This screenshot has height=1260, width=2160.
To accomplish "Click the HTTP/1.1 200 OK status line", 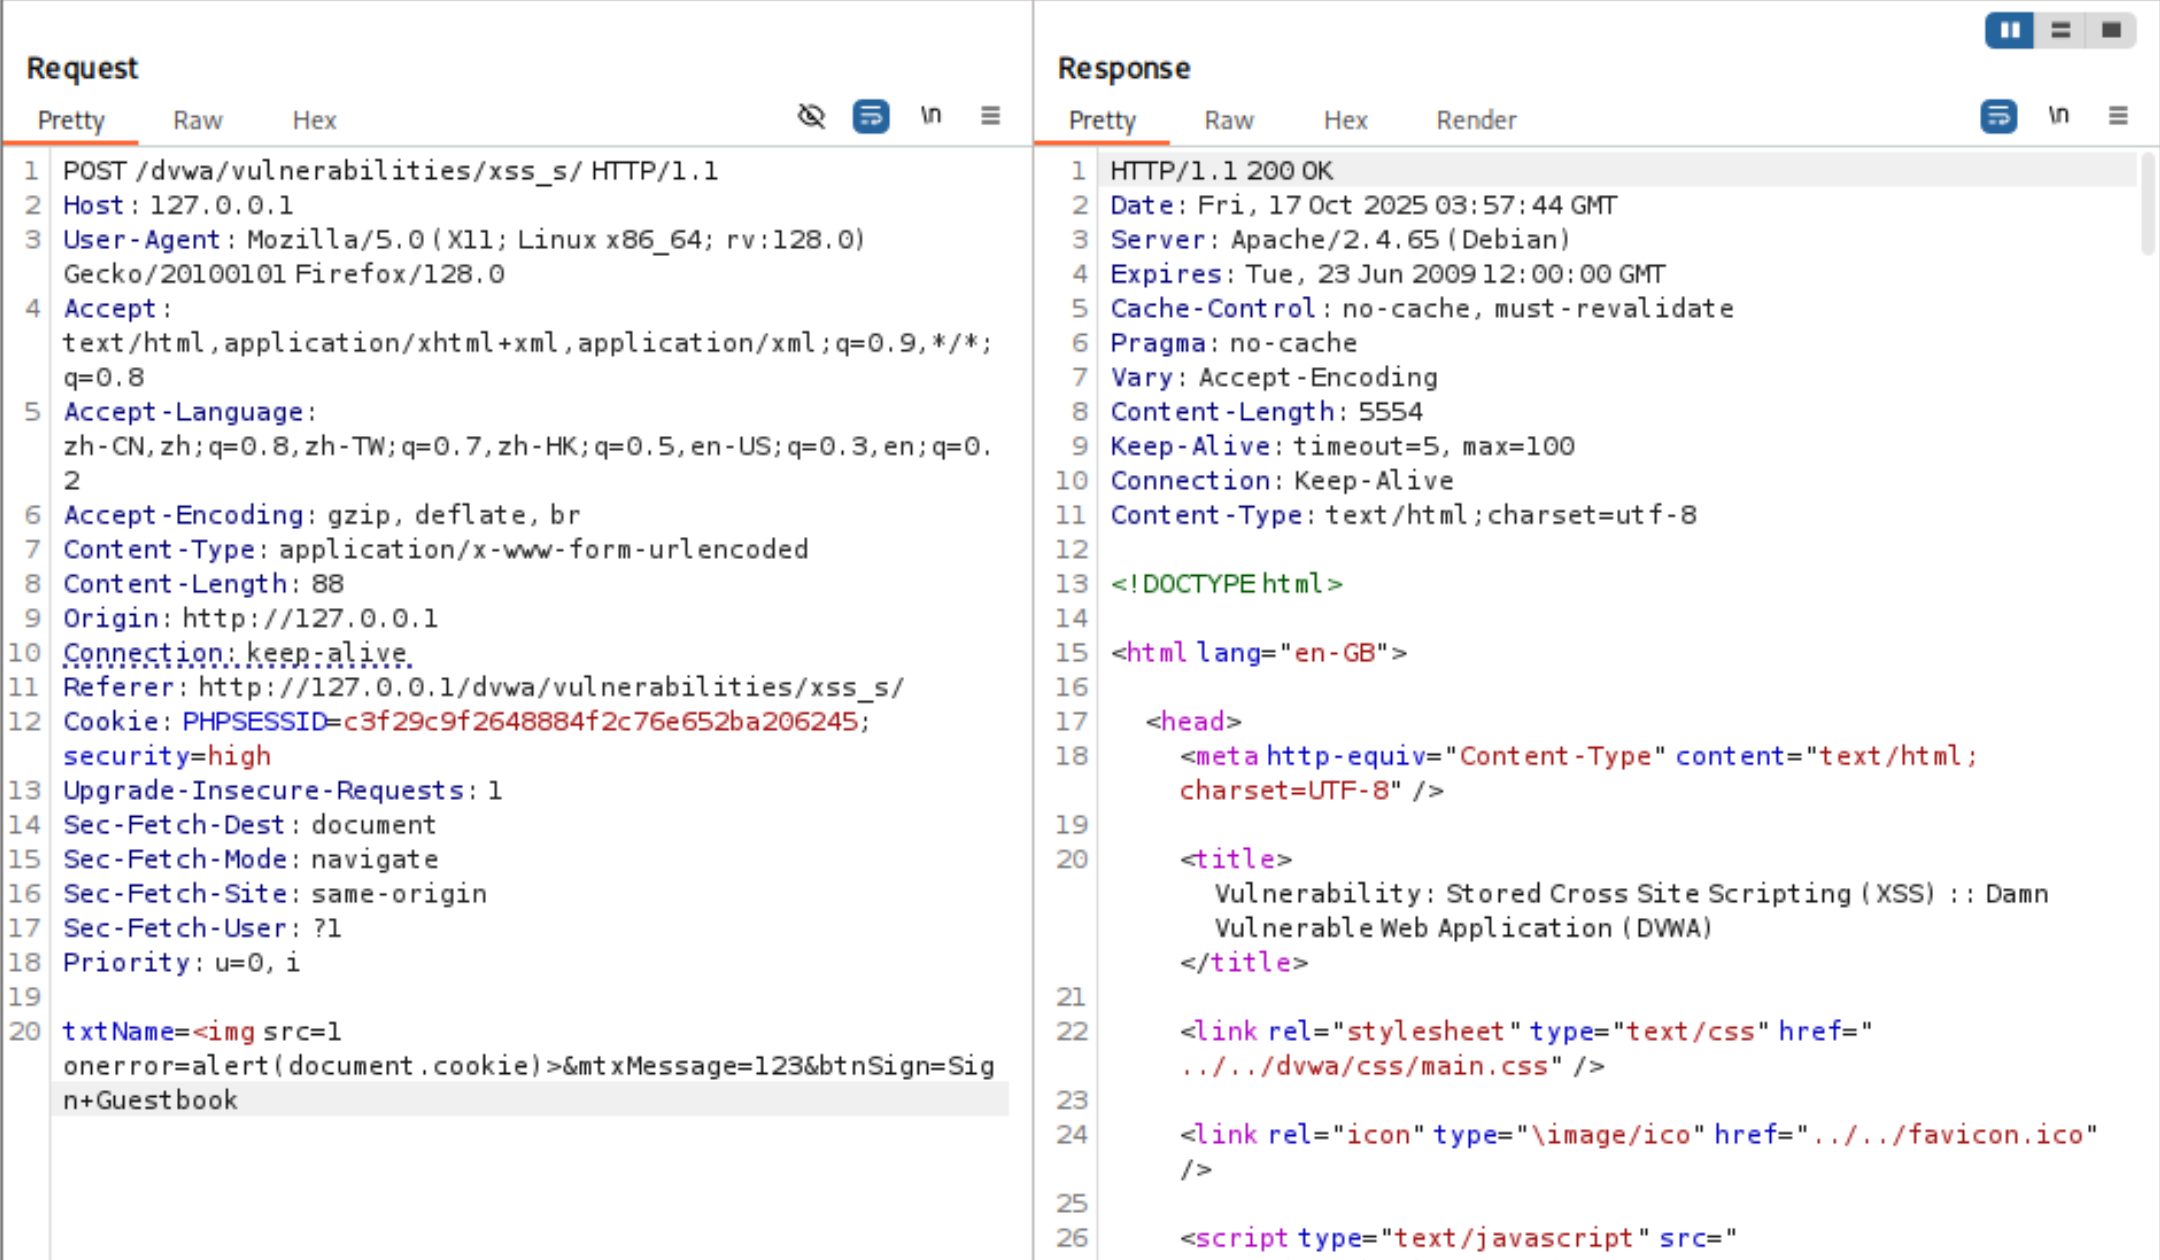I will 1221,170.
